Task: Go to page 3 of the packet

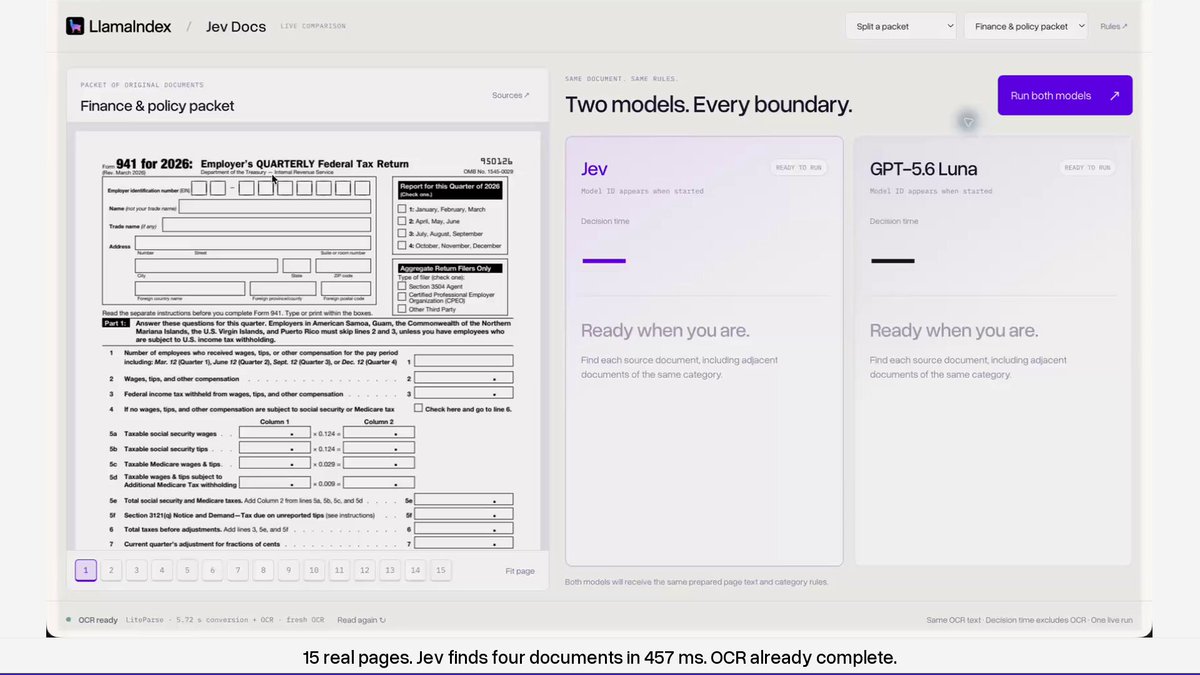Action: coord(136,570)
